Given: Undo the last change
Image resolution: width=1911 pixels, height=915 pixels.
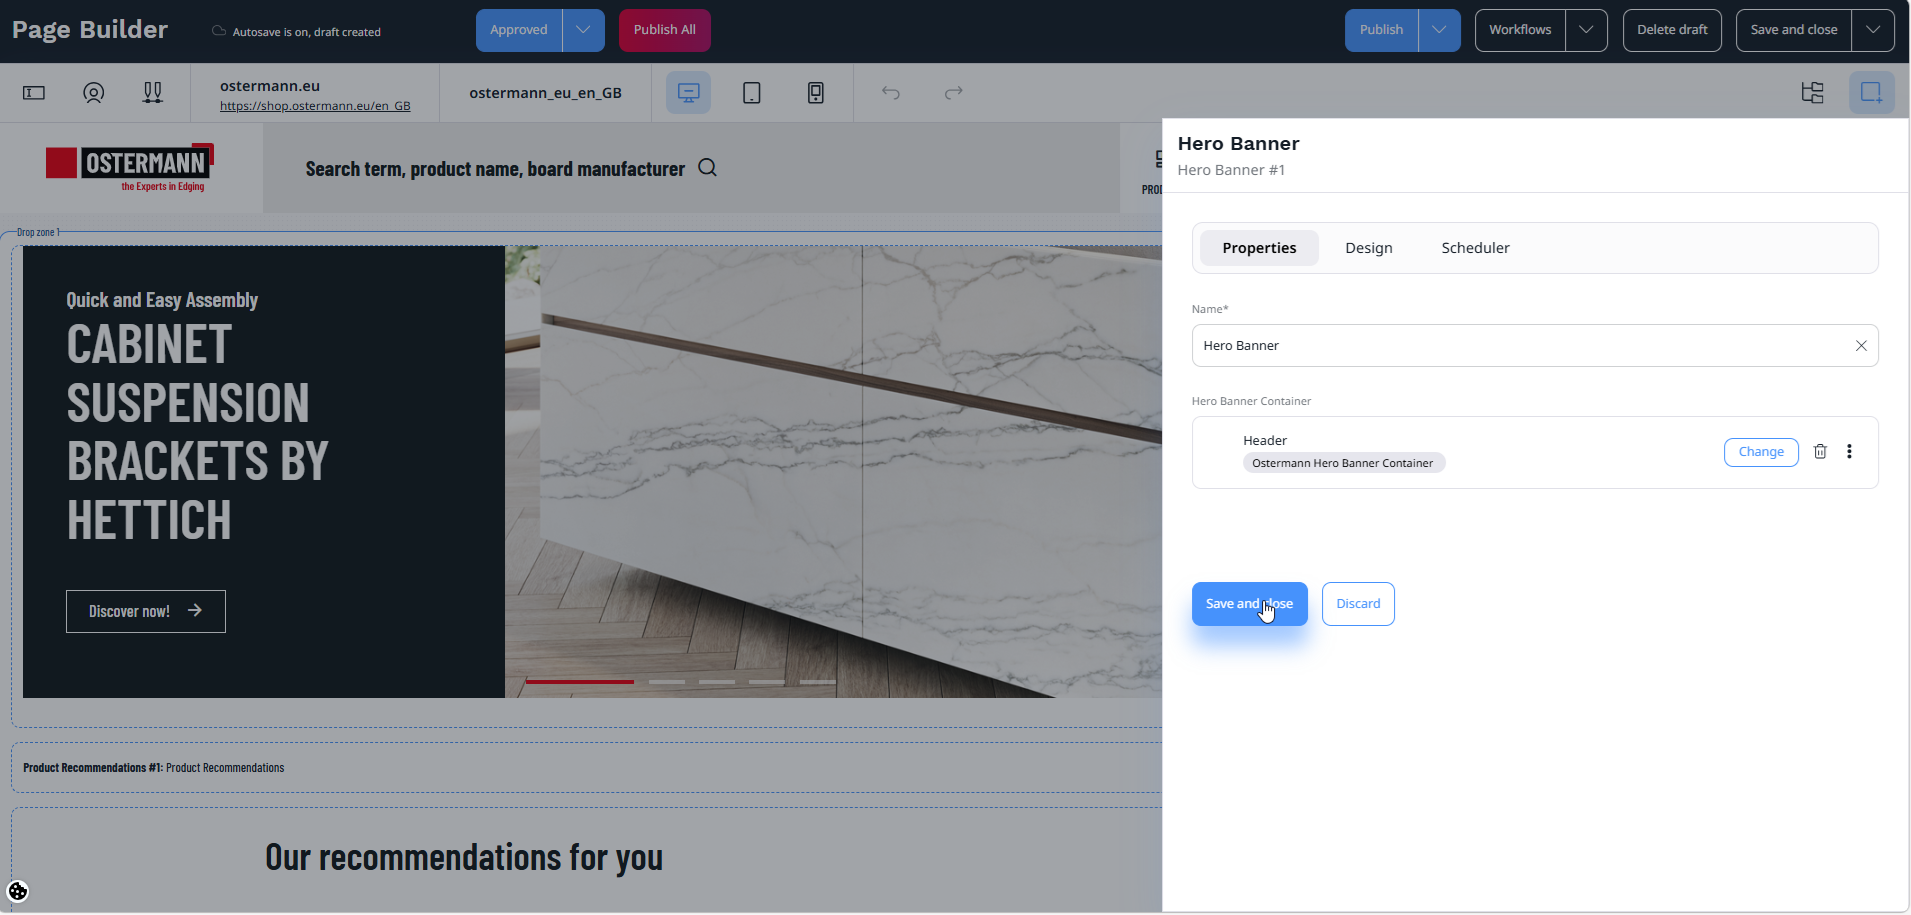Looking at the screenshot, I should 891,93.
